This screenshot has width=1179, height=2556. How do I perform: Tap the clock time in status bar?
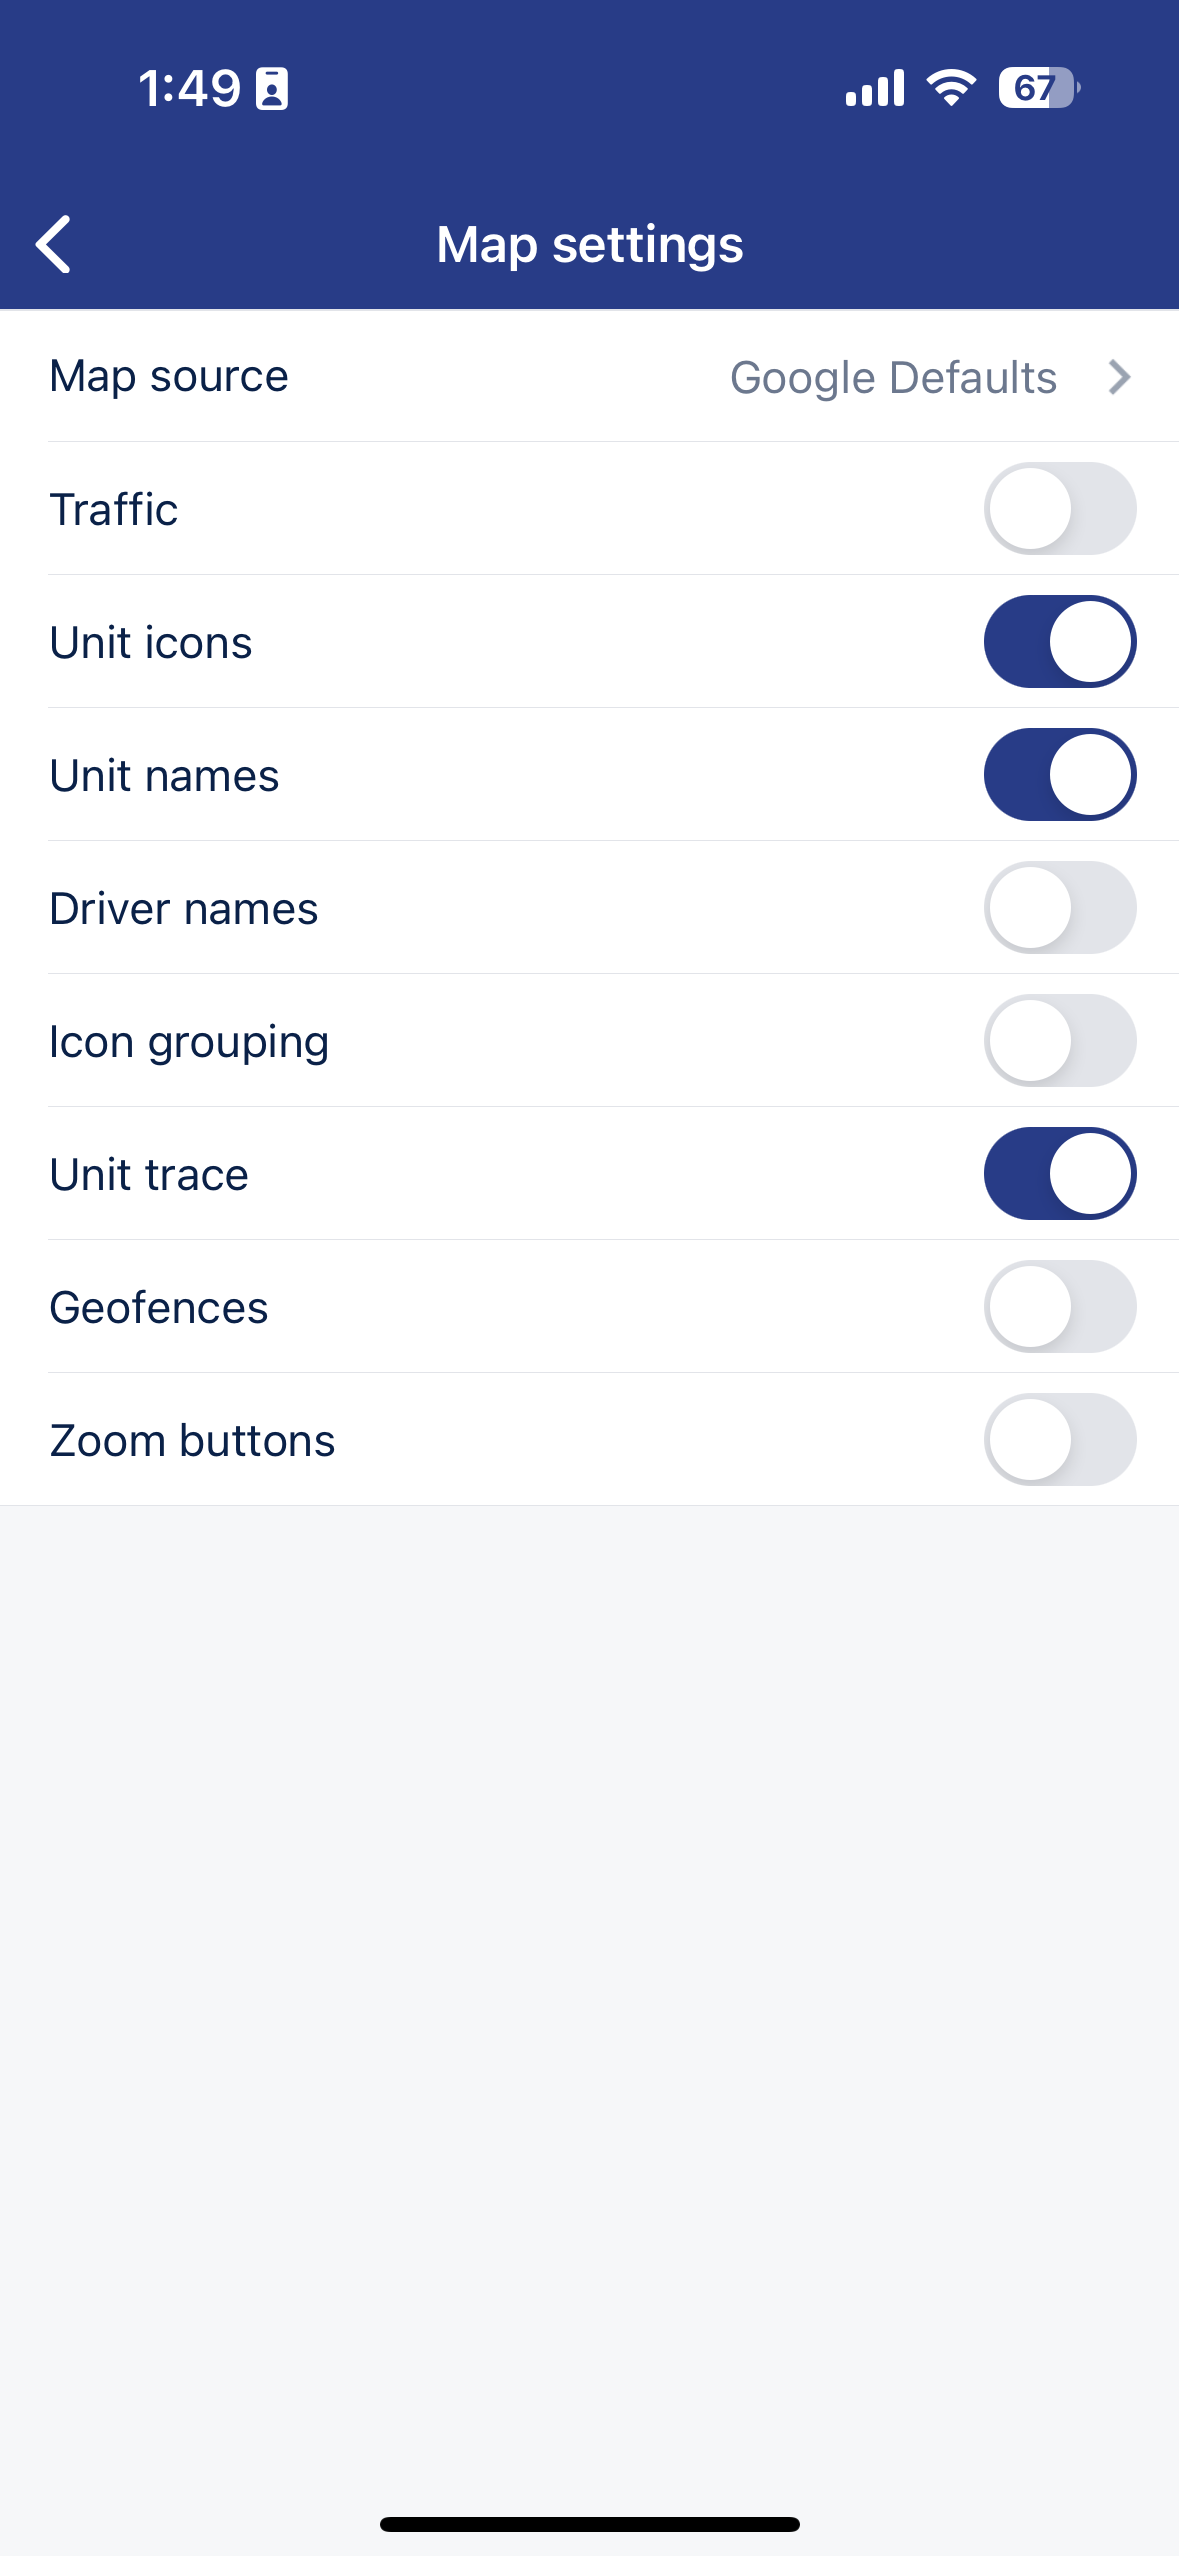189,89
